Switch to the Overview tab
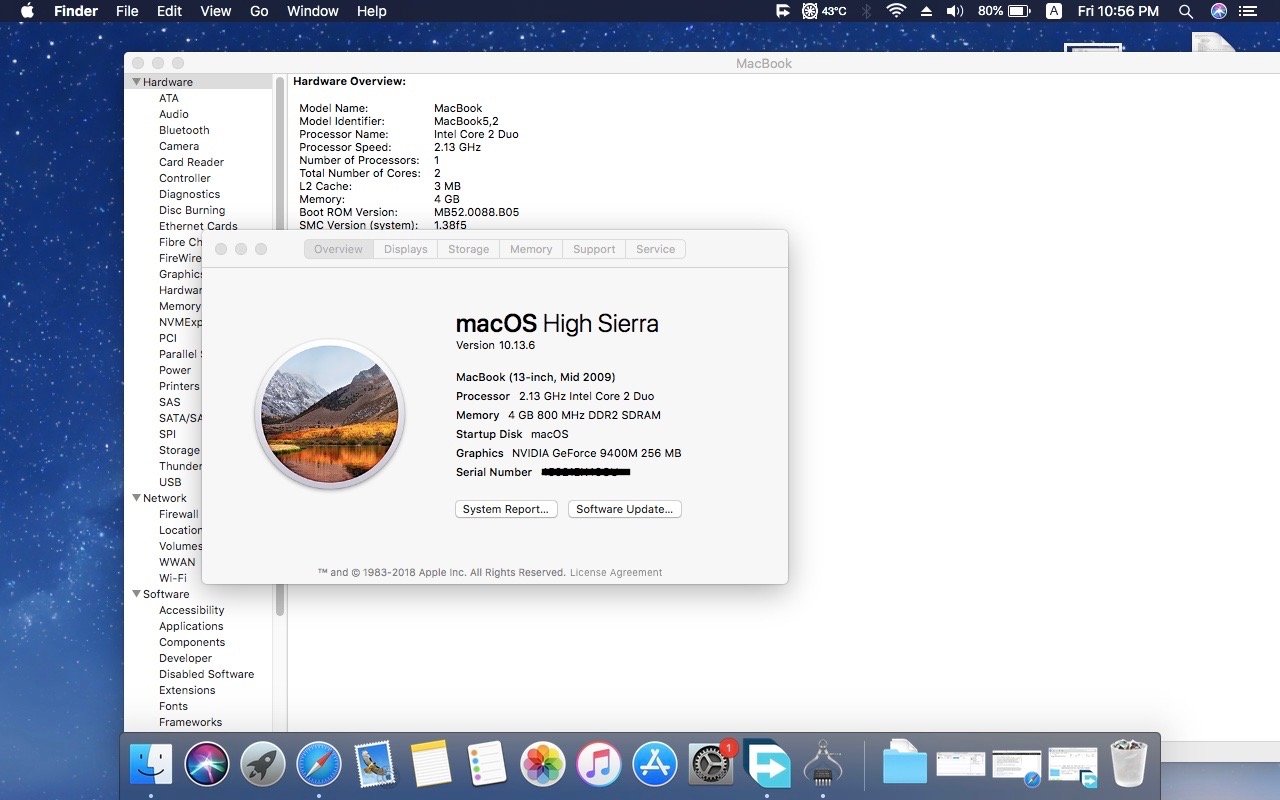The width and height of the screenshot is (1280, 800). click(339, 249)
